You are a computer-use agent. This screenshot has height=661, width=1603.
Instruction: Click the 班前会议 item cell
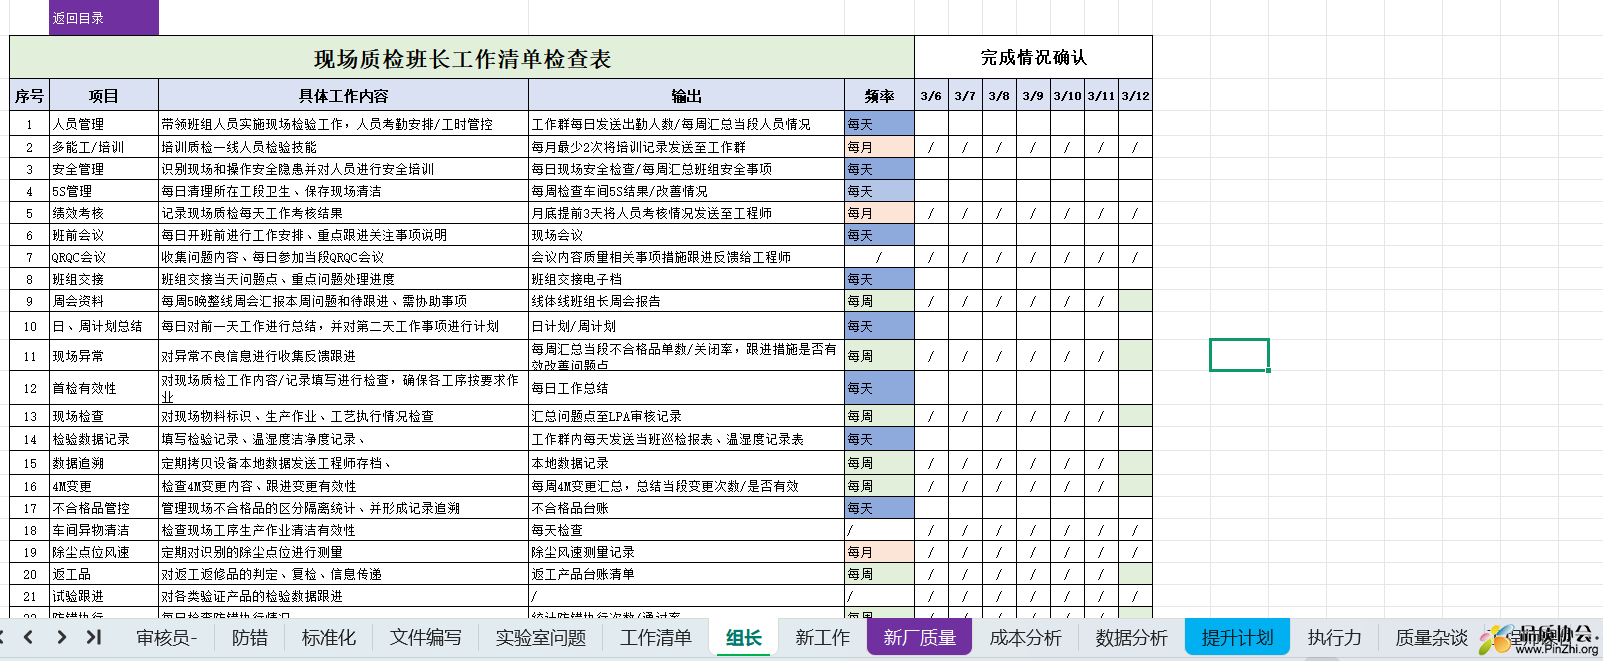coord(104,235)
